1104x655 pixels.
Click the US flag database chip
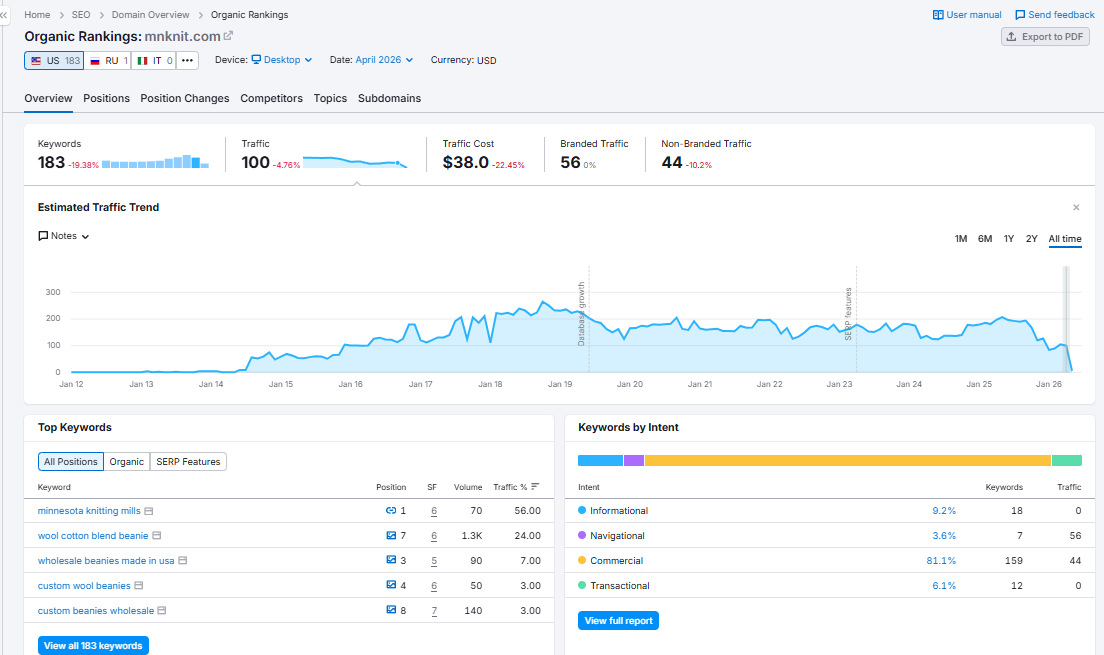(x=54, y=61)
